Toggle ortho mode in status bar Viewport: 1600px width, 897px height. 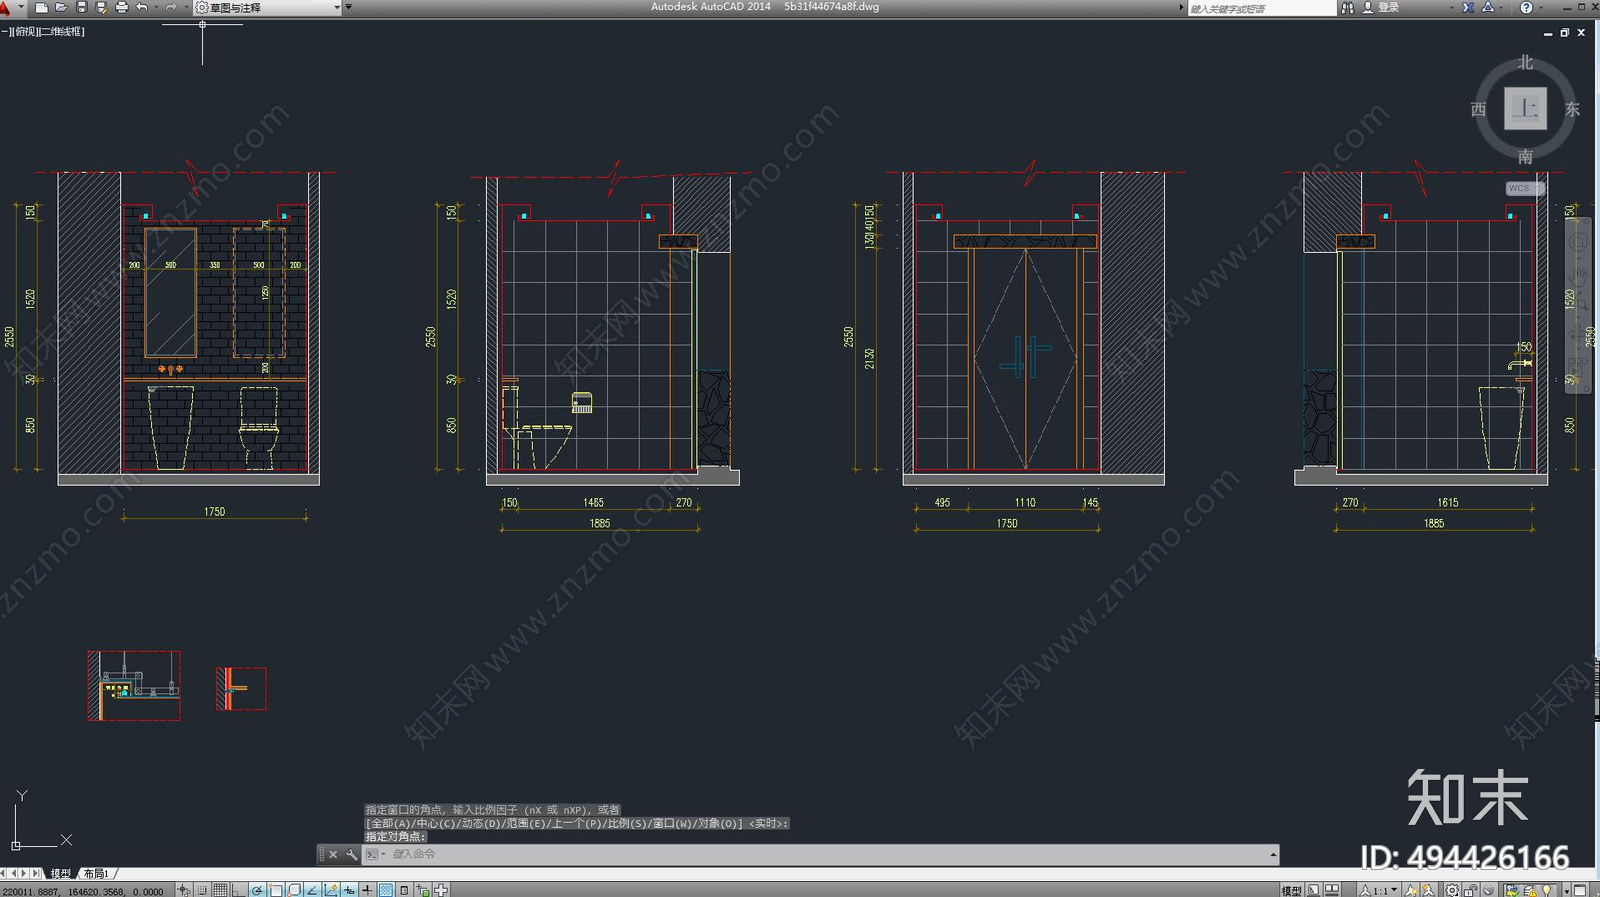coord(238,890)
